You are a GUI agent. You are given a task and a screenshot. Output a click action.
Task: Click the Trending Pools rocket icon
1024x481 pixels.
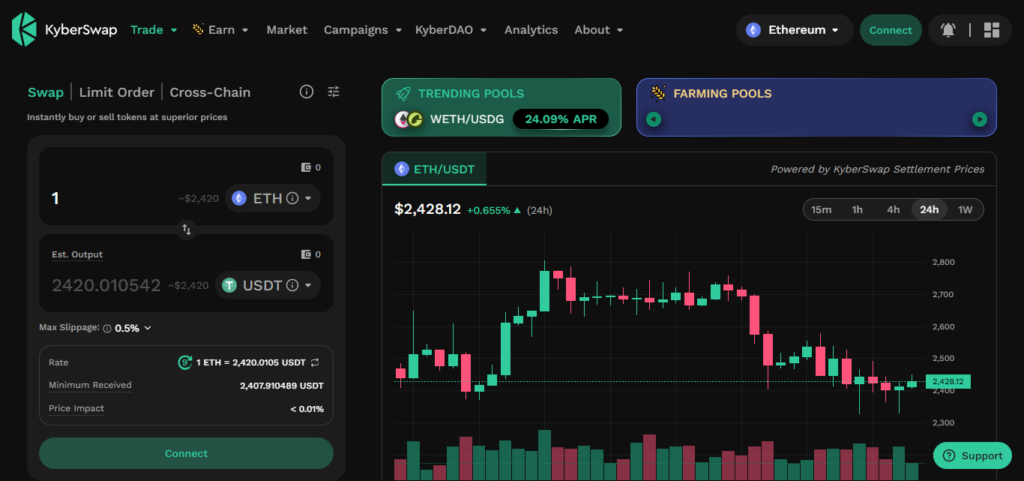[403, 94]
